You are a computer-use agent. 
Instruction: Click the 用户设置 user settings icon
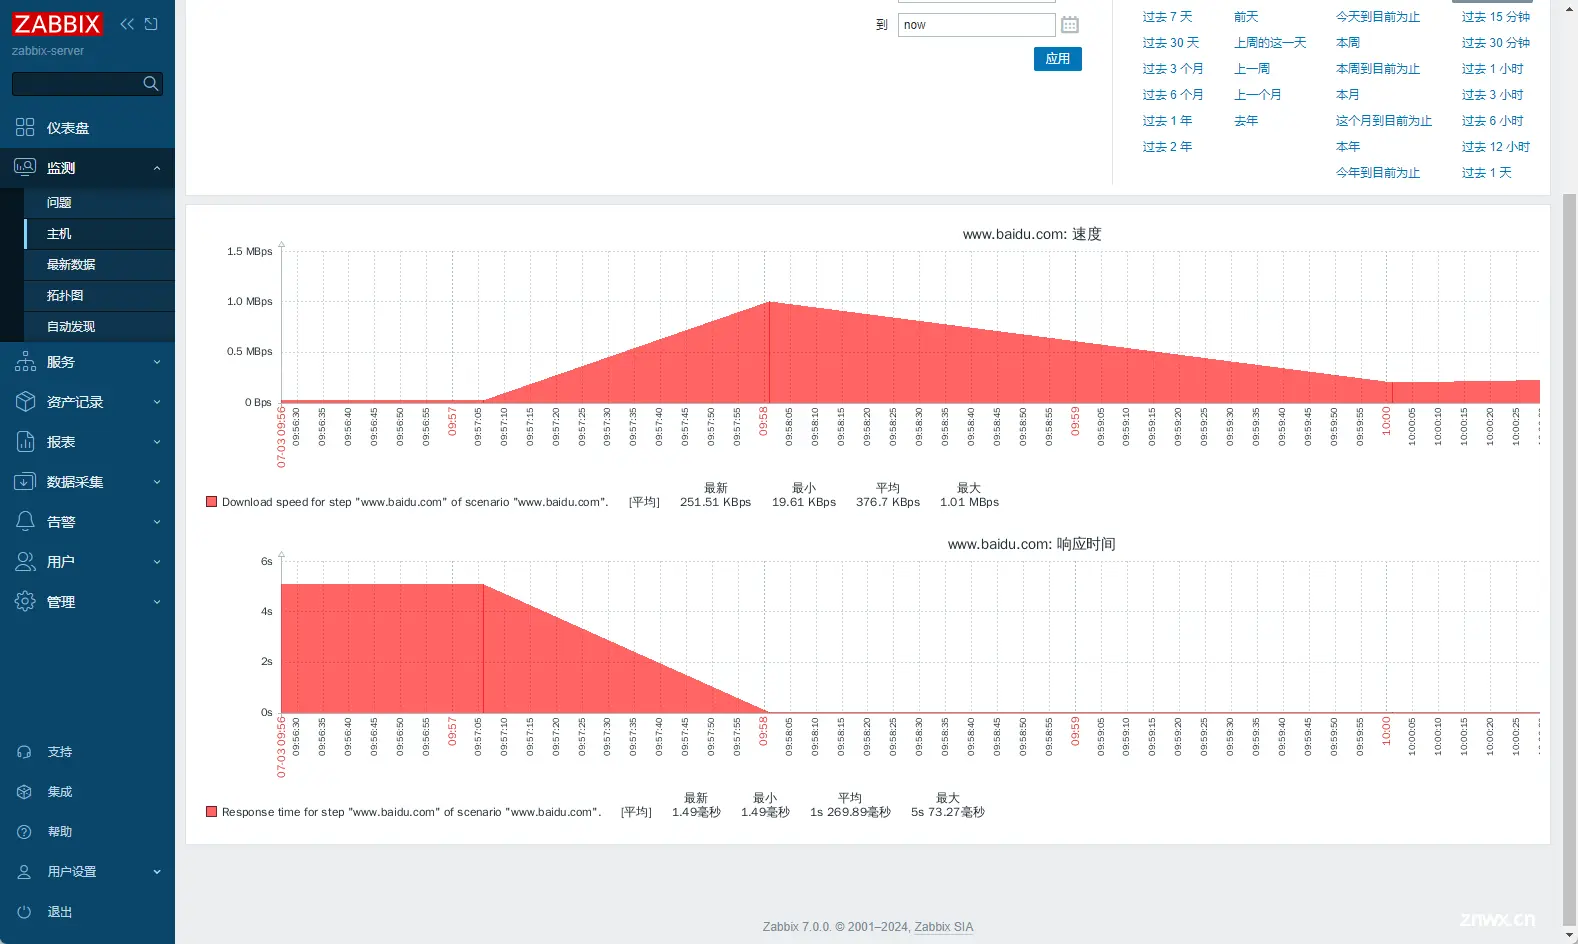[24, 872]
